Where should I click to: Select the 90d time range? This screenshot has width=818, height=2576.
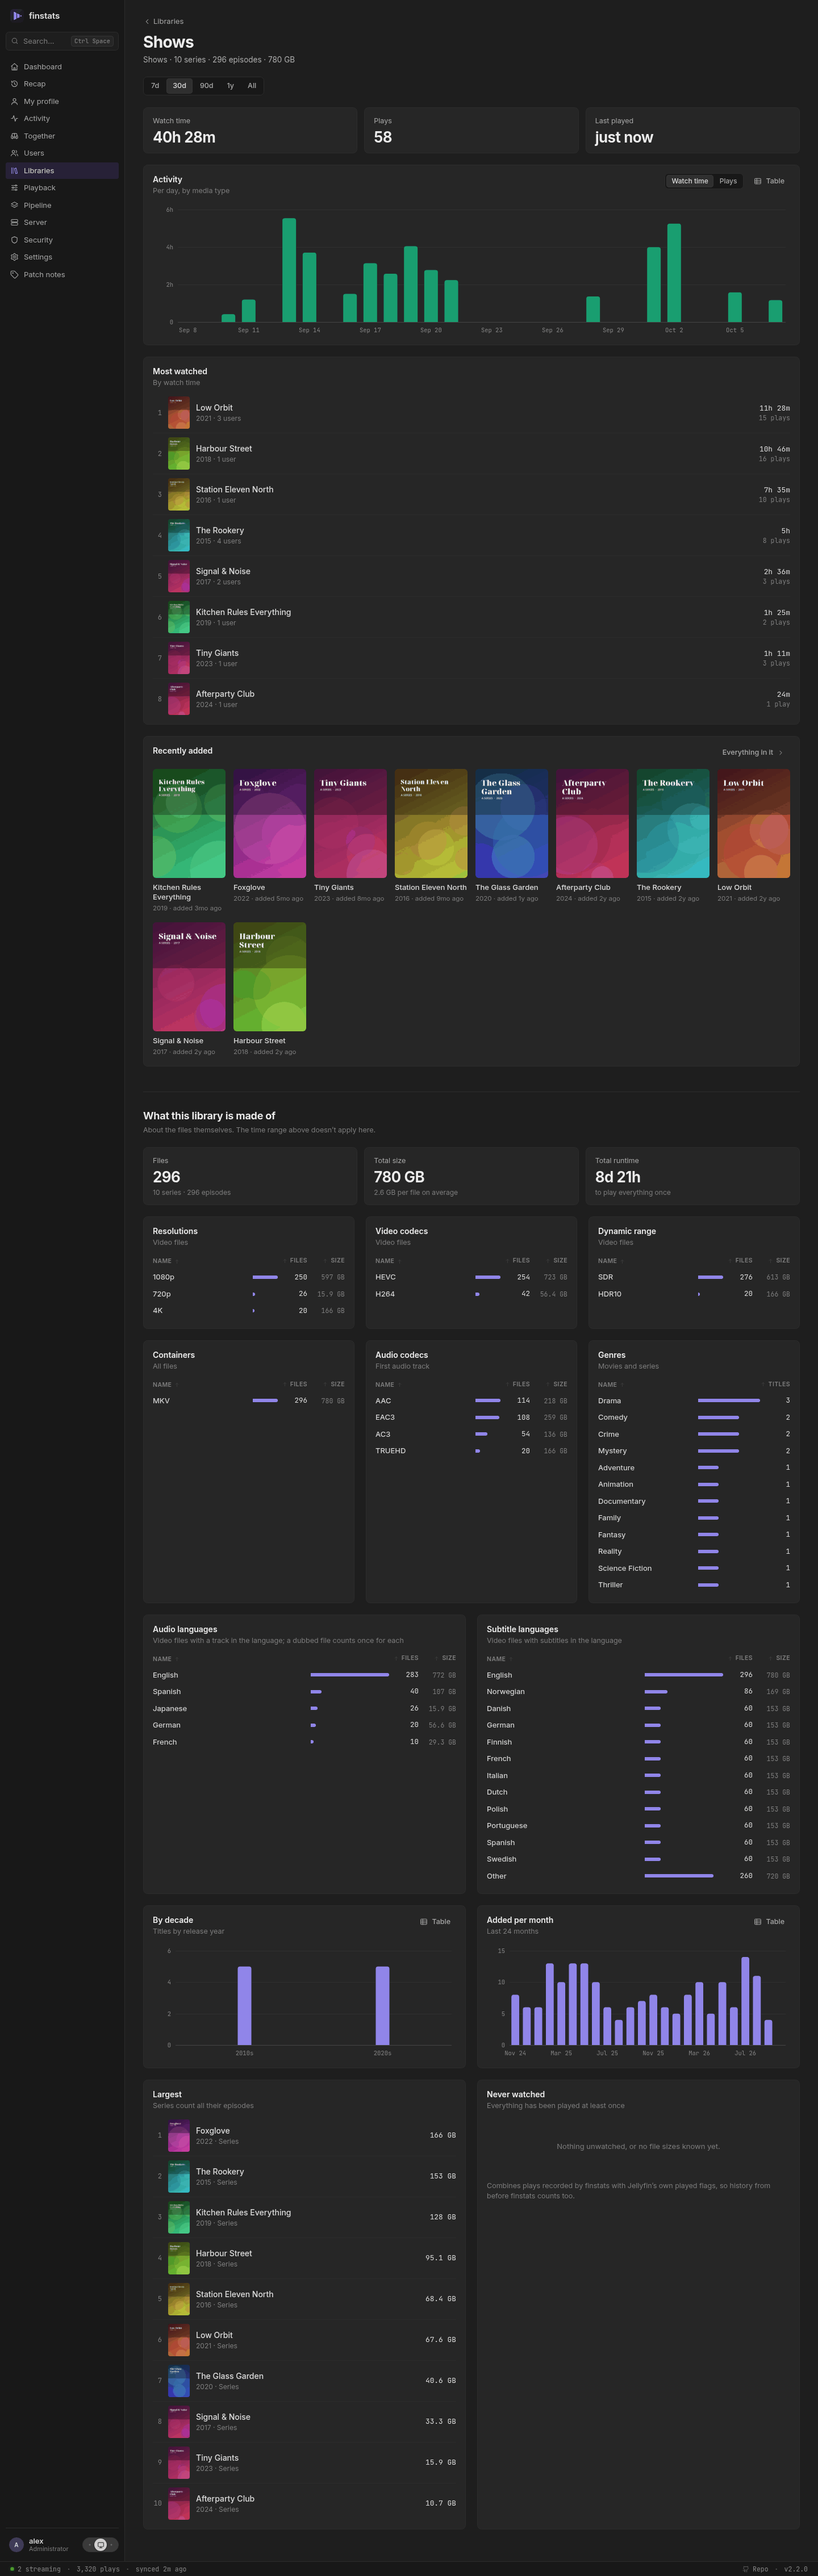206,86
